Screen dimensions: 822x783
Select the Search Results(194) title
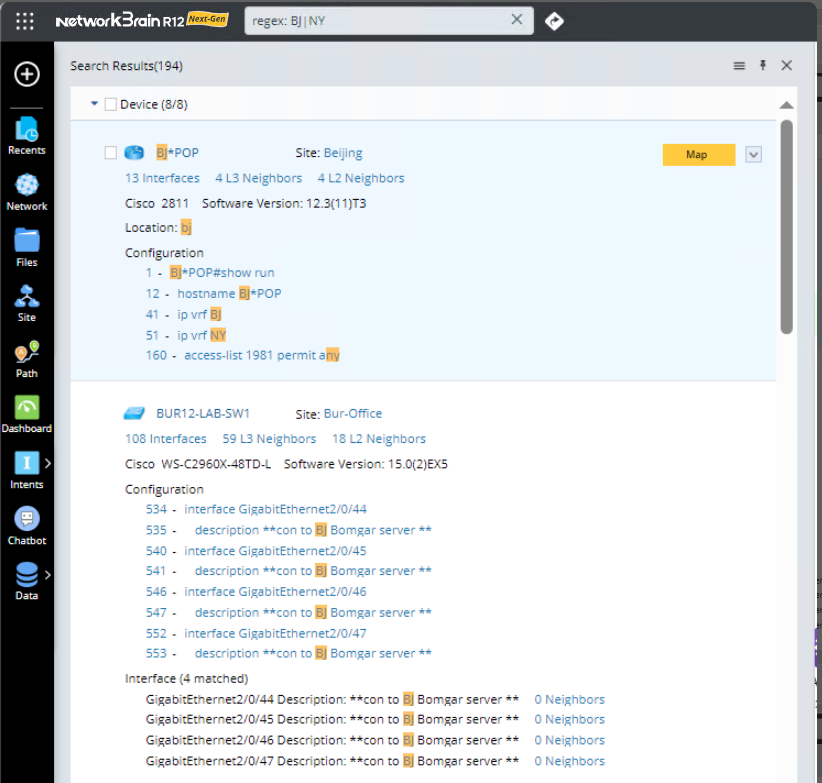(x=126, y=66)
